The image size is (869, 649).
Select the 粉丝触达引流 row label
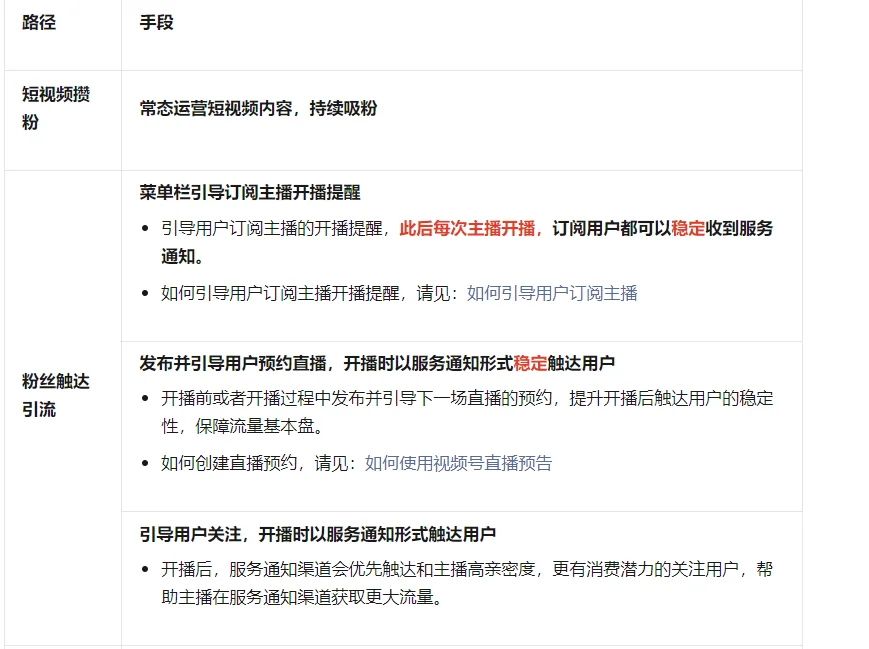56,395
